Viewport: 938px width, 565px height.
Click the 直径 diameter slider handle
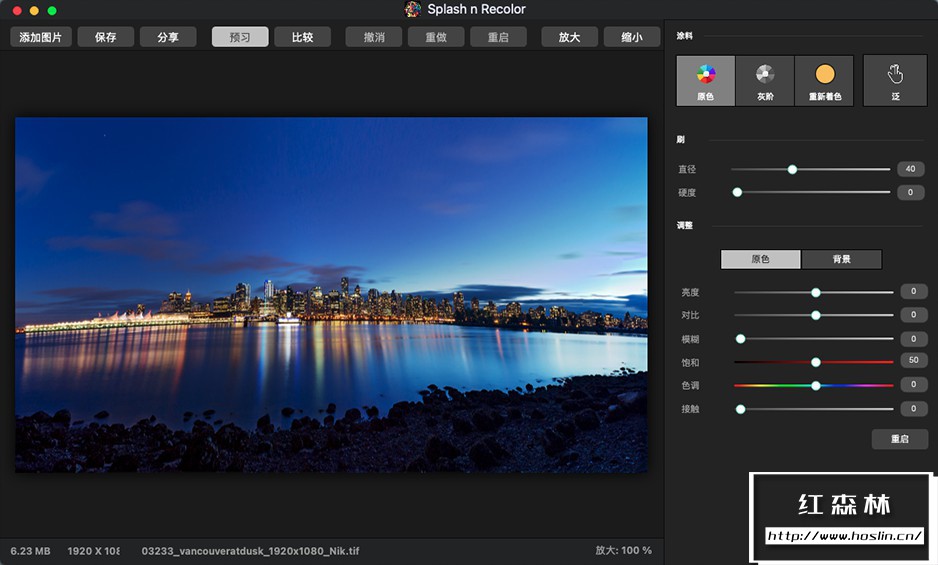pos(792,170)
